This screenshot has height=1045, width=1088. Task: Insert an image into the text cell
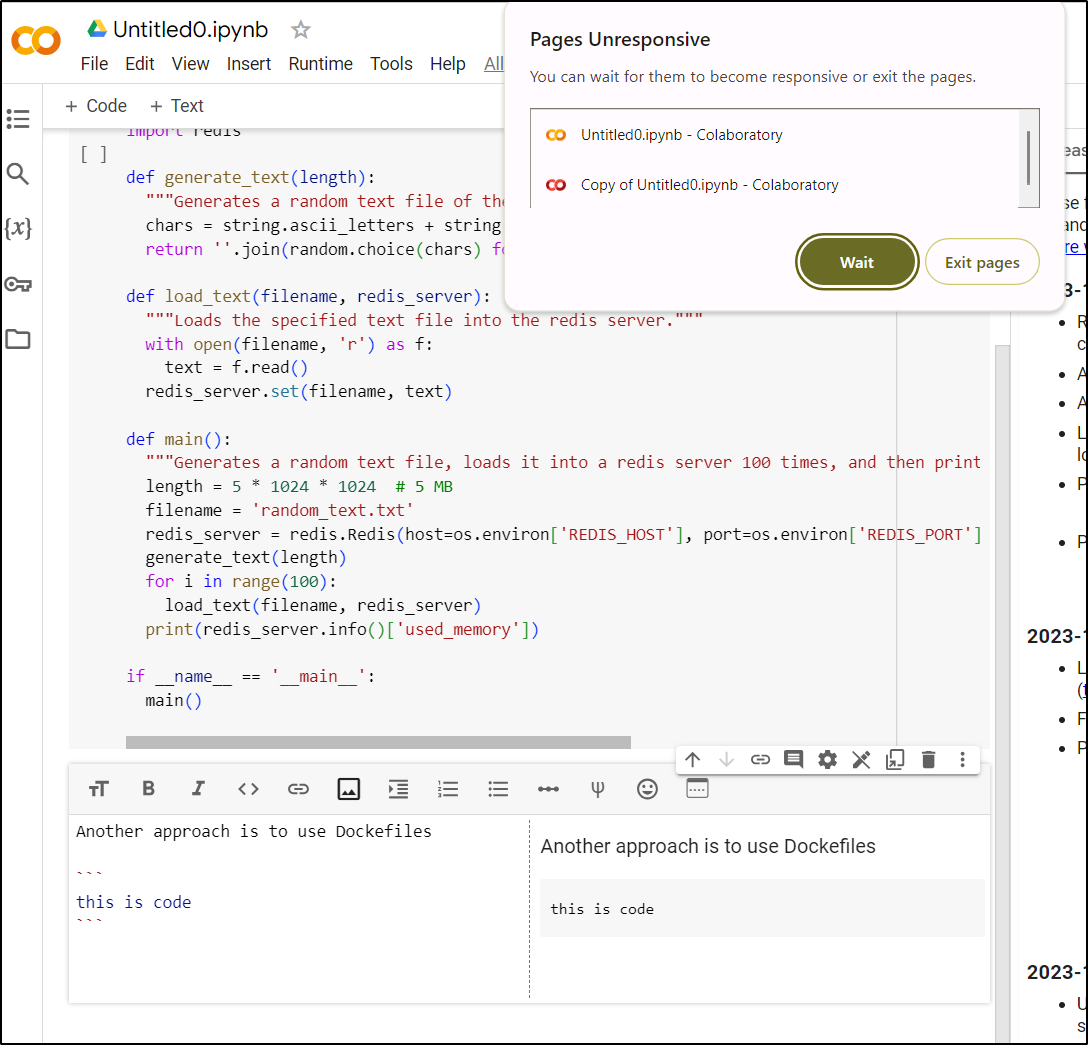point(348,789)
